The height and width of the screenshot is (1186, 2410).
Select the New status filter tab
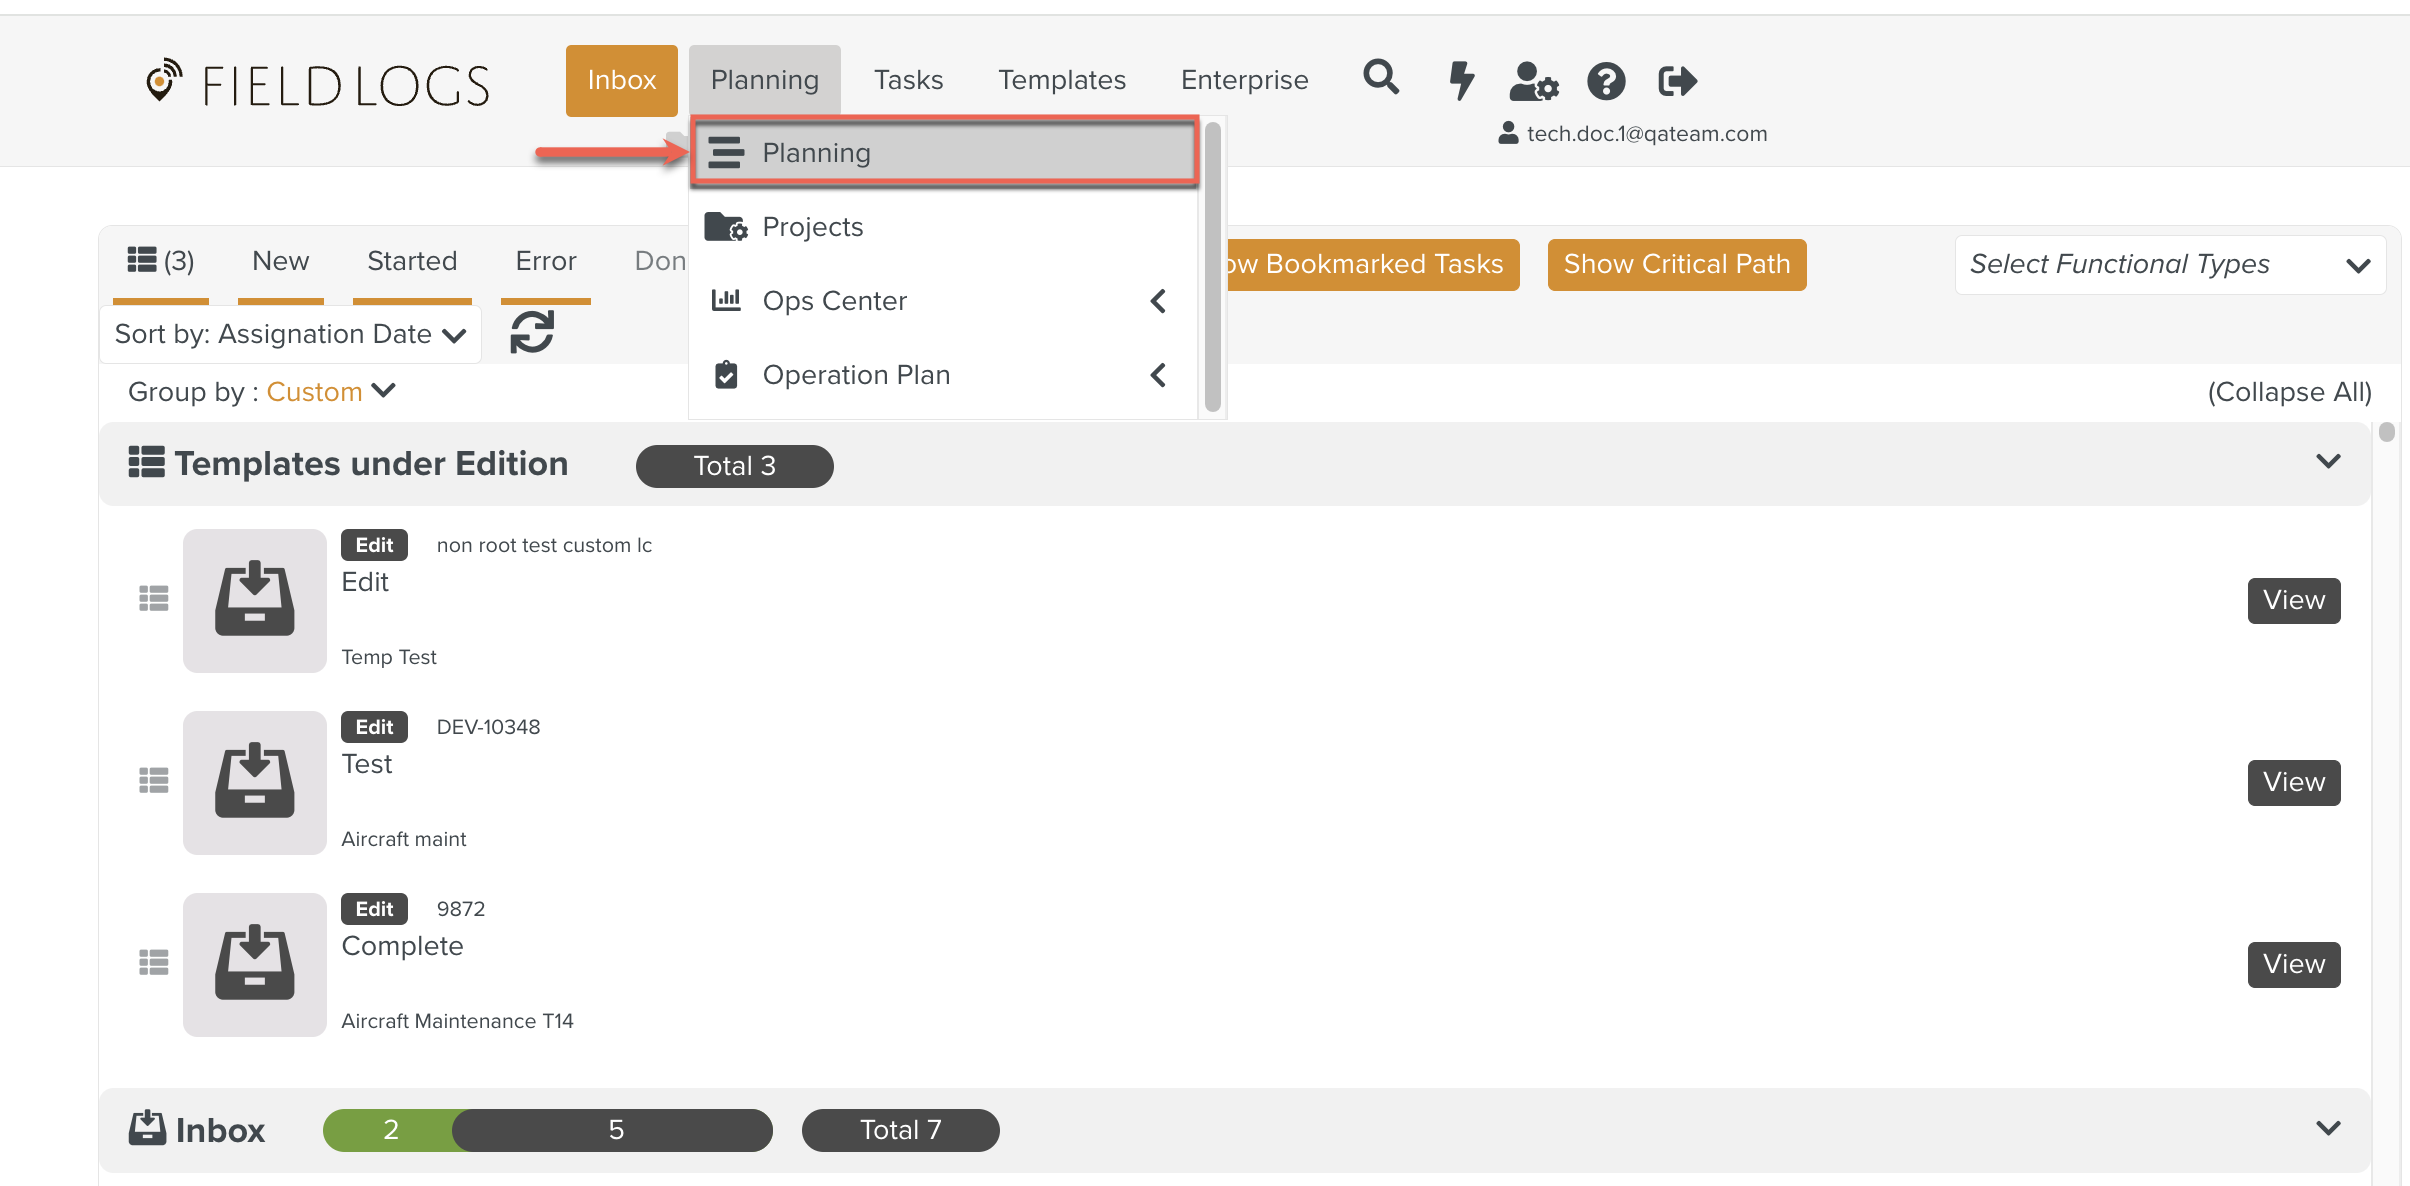coord(280,261)
